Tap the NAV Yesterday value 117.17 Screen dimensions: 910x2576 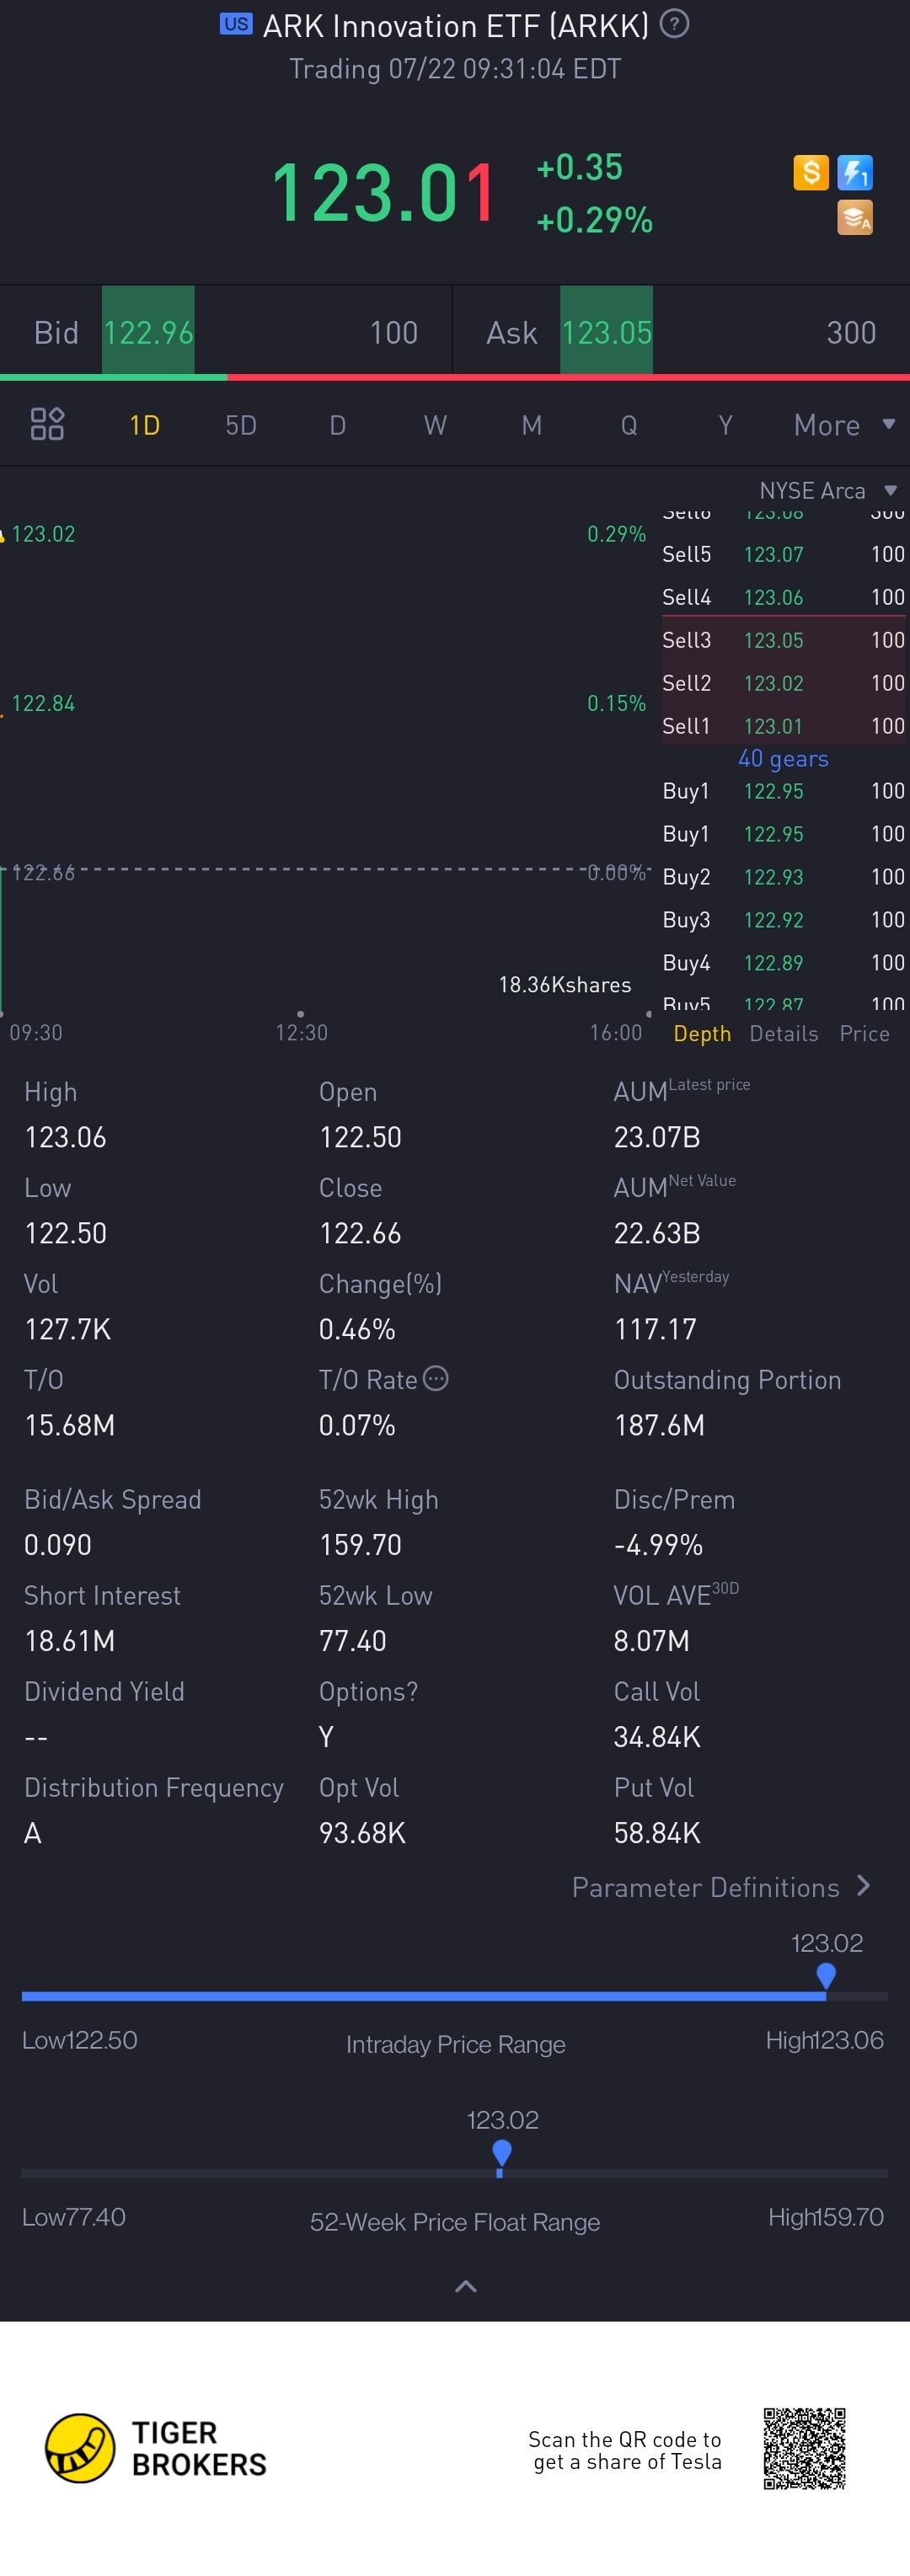click(x=655, y=1329)
